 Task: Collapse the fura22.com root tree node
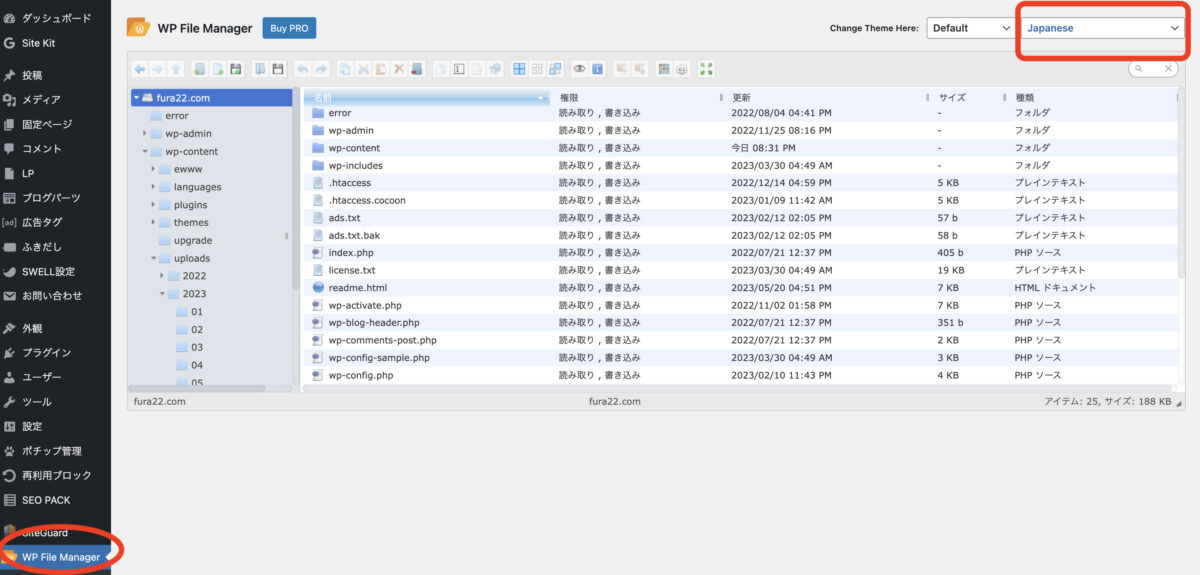pyautogui.click(x=136, y=97)
